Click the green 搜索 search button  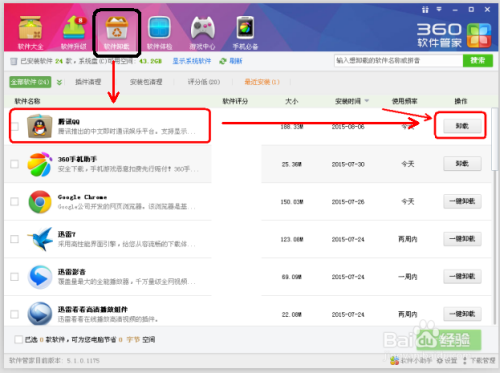click(478, 60)
